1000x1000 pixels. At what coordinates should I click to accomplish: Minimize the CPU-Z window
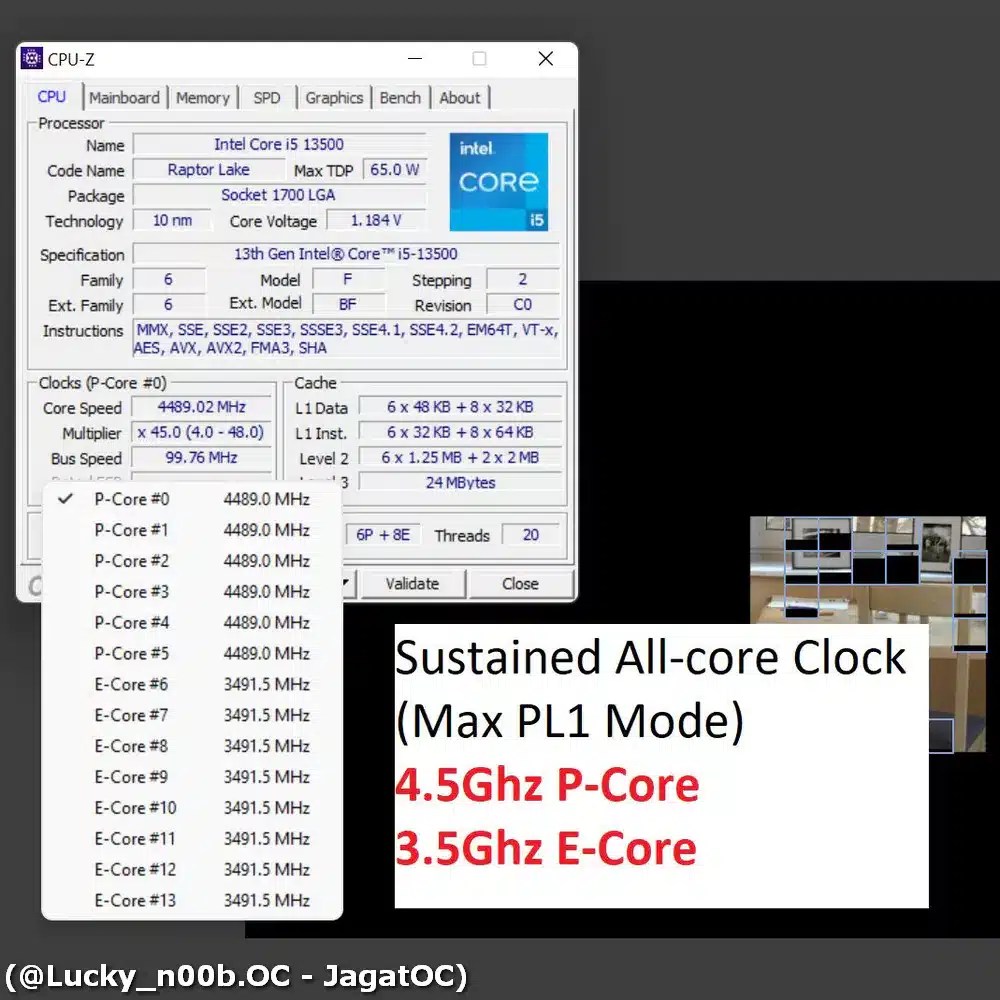pos(415,59)
